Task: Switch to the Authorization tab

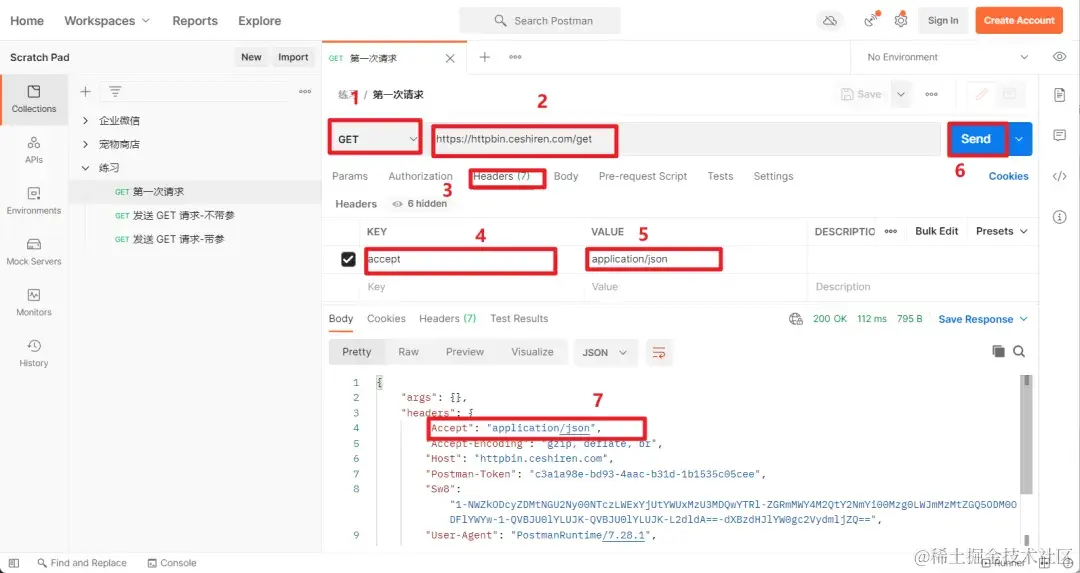Action: click(420, 176)
